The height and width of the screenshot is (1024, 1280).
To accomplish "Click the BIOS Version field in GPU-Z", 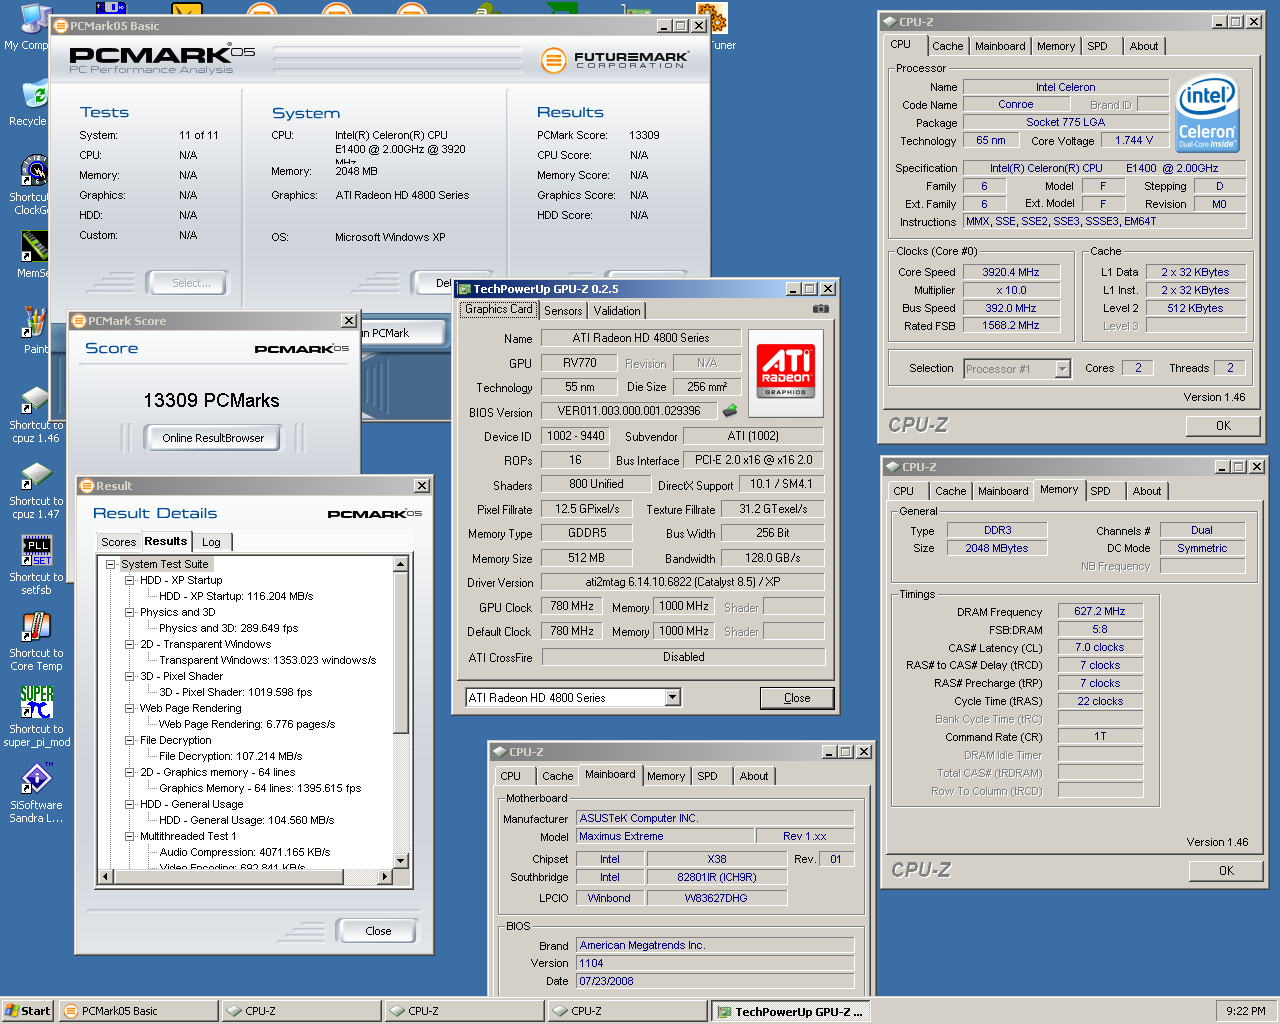I will [629, 411].
